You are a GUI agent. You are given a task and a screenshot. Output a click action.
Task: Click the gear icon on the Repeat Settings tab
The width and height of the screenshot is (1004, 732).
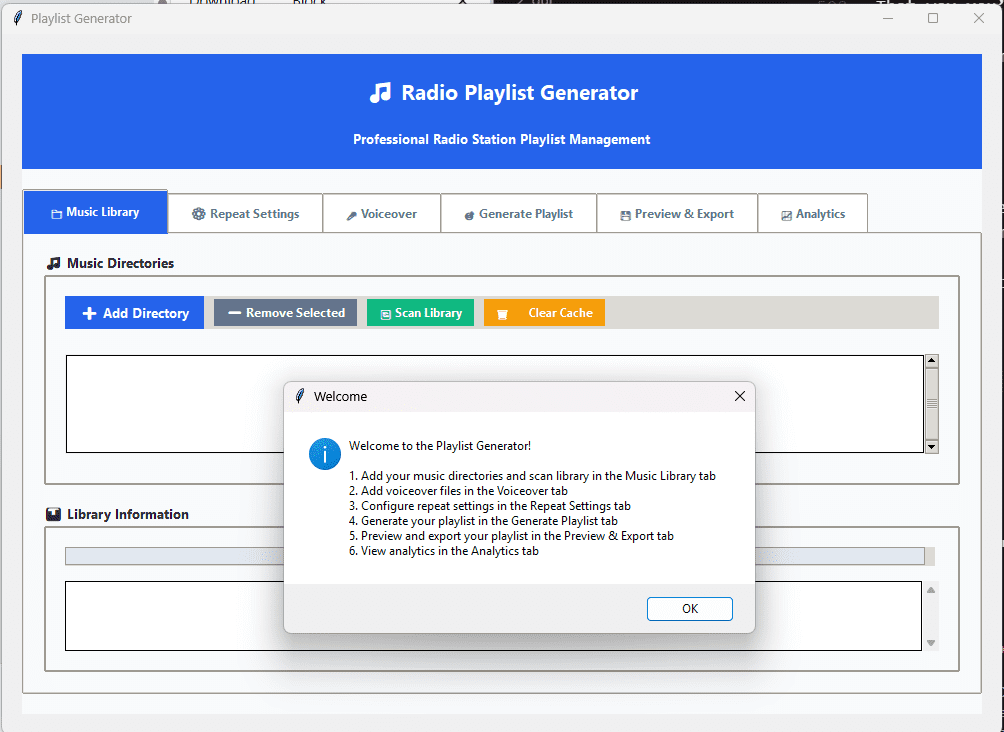[x=200, y=213]
